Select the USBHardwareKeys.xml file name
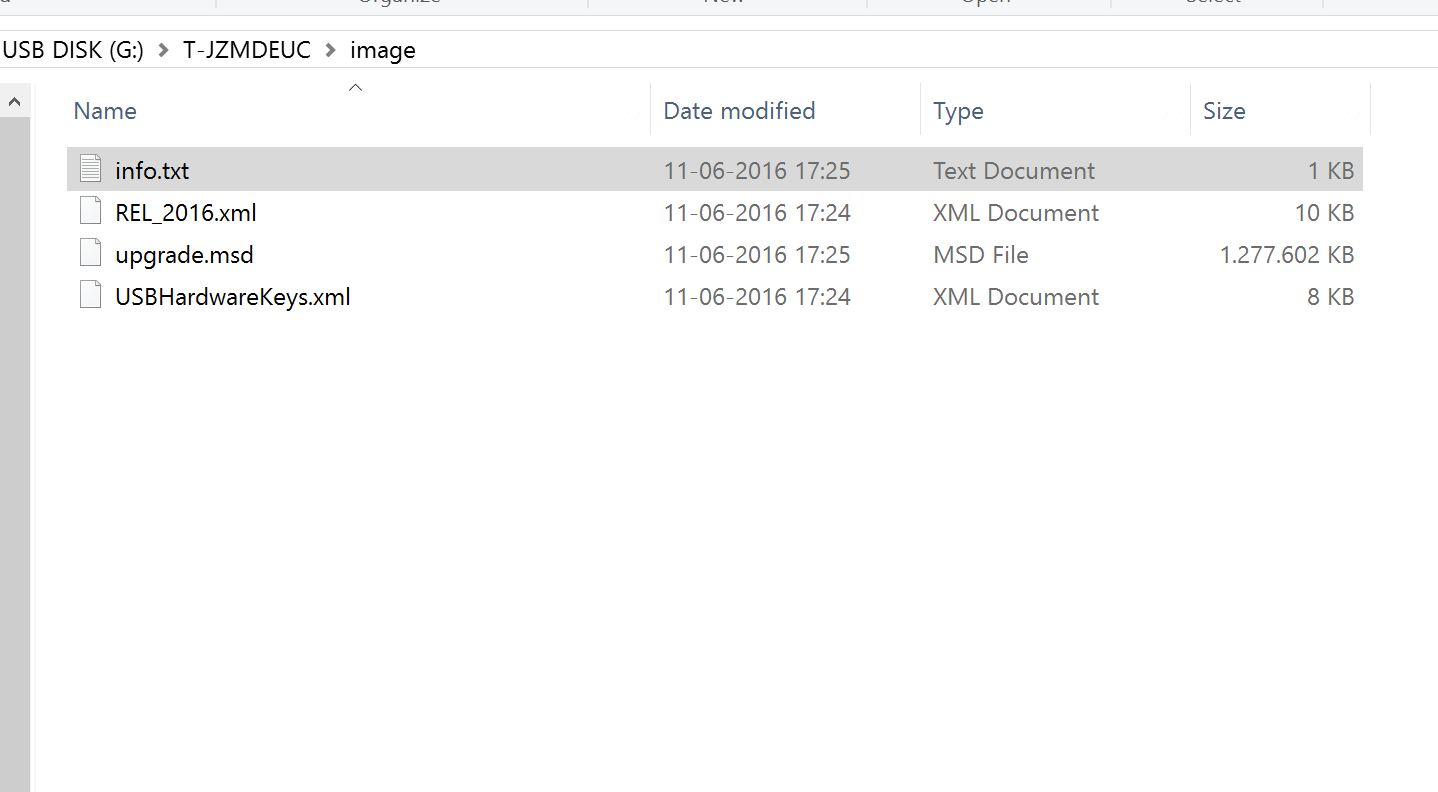The image size is (1438, 792). 232,297
